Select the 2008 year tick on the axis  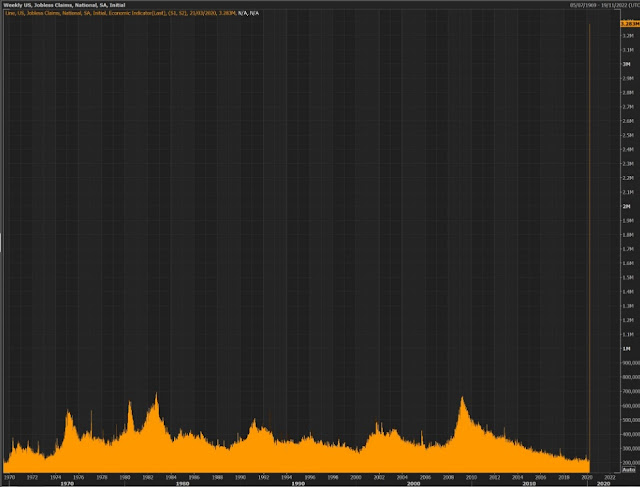(448, 477)
